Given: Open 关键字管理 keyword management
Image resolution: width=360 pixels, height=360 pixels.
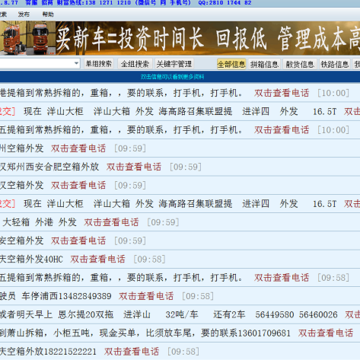Looking at the screenshot, I should coord(174,64).
